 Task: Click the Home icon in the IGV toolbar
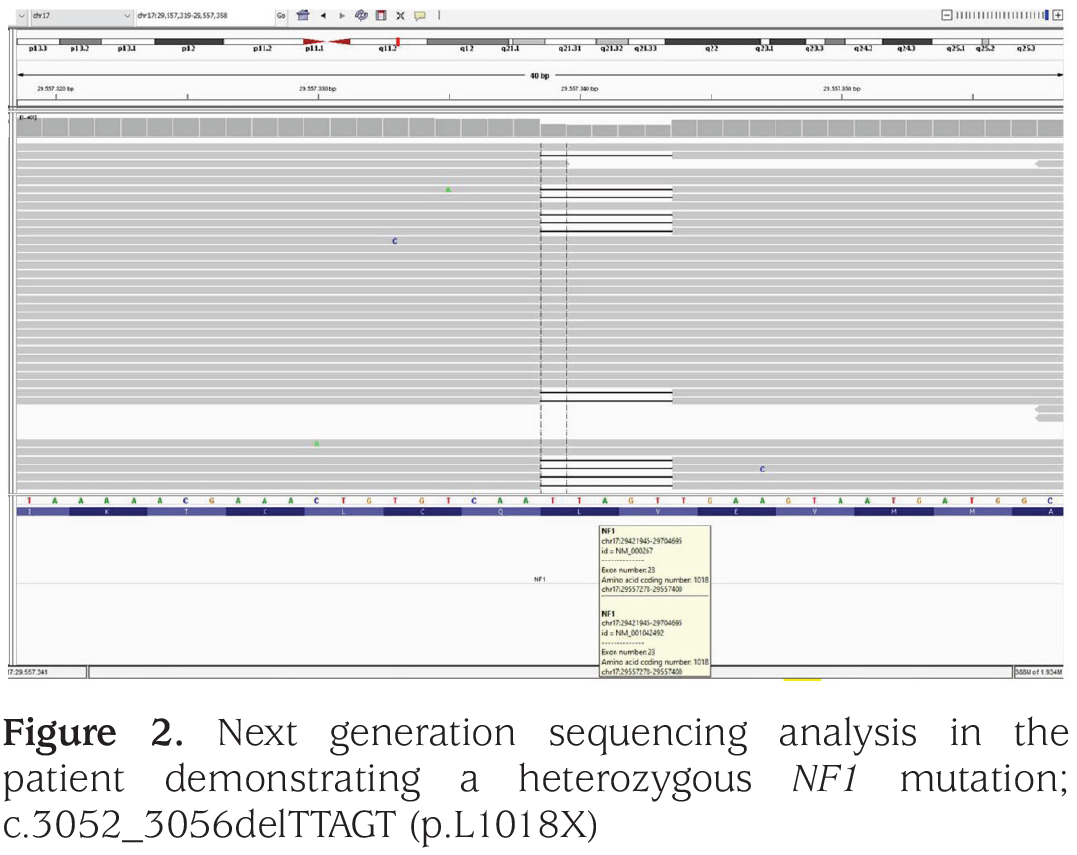coord(303,15)
